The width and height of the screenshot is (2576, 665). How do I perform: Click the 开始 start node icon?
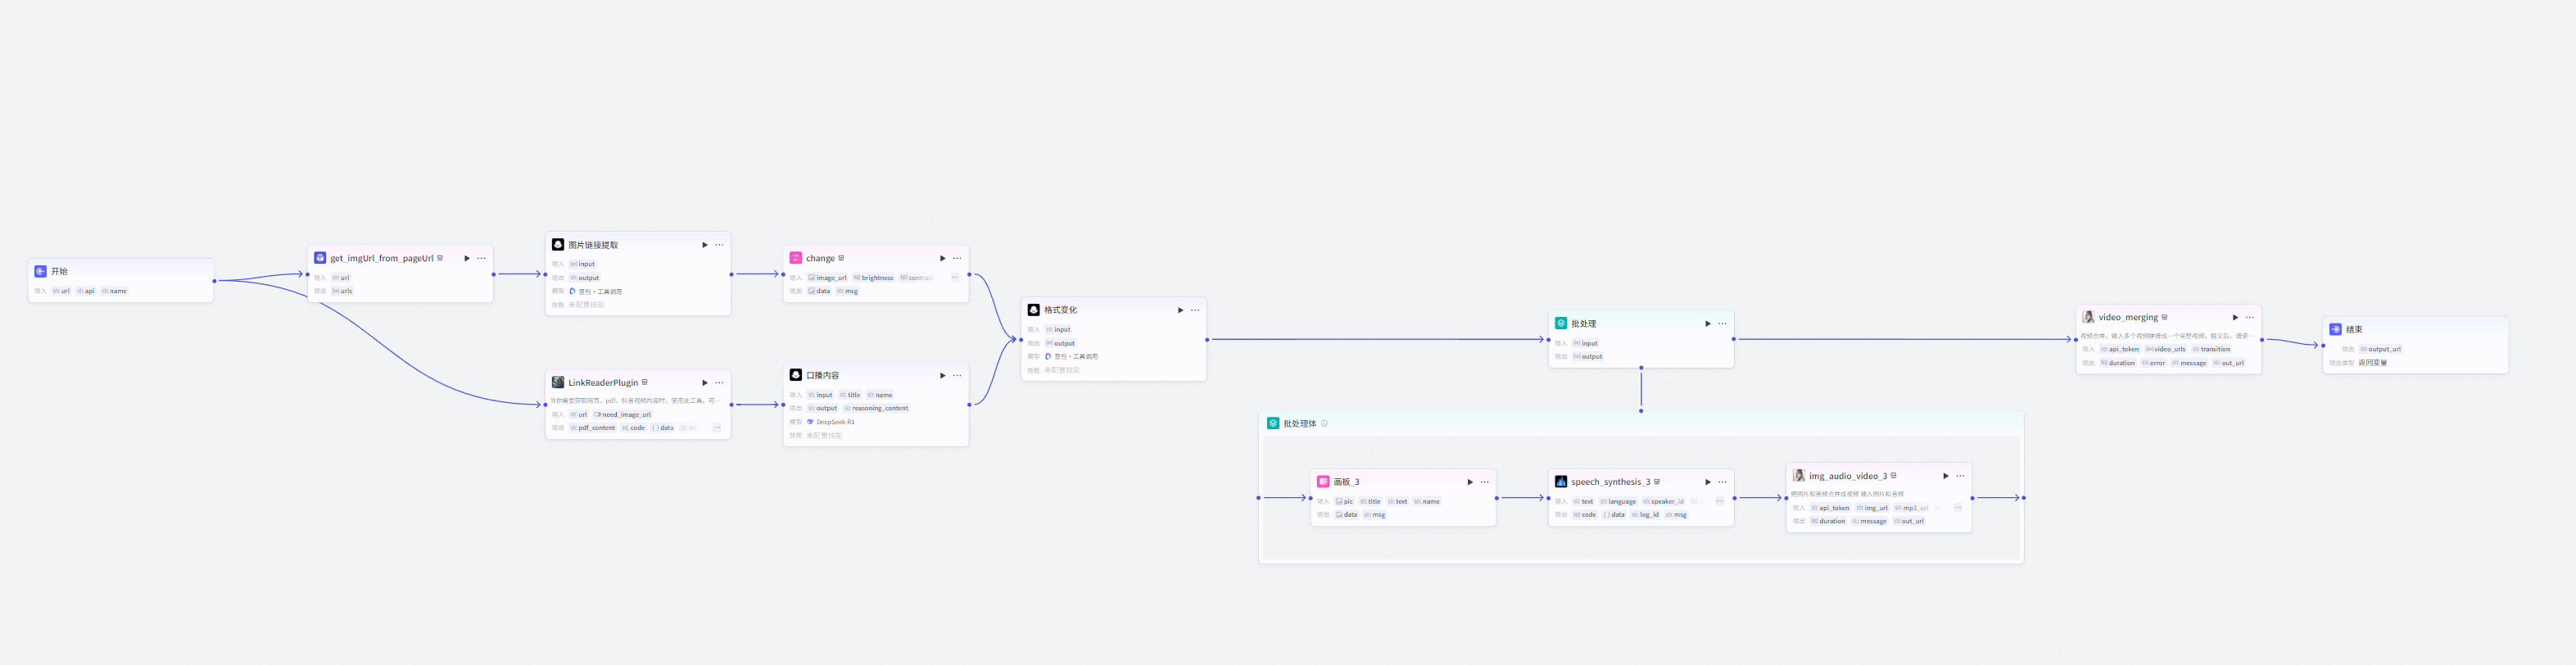[x=40, y=271]
